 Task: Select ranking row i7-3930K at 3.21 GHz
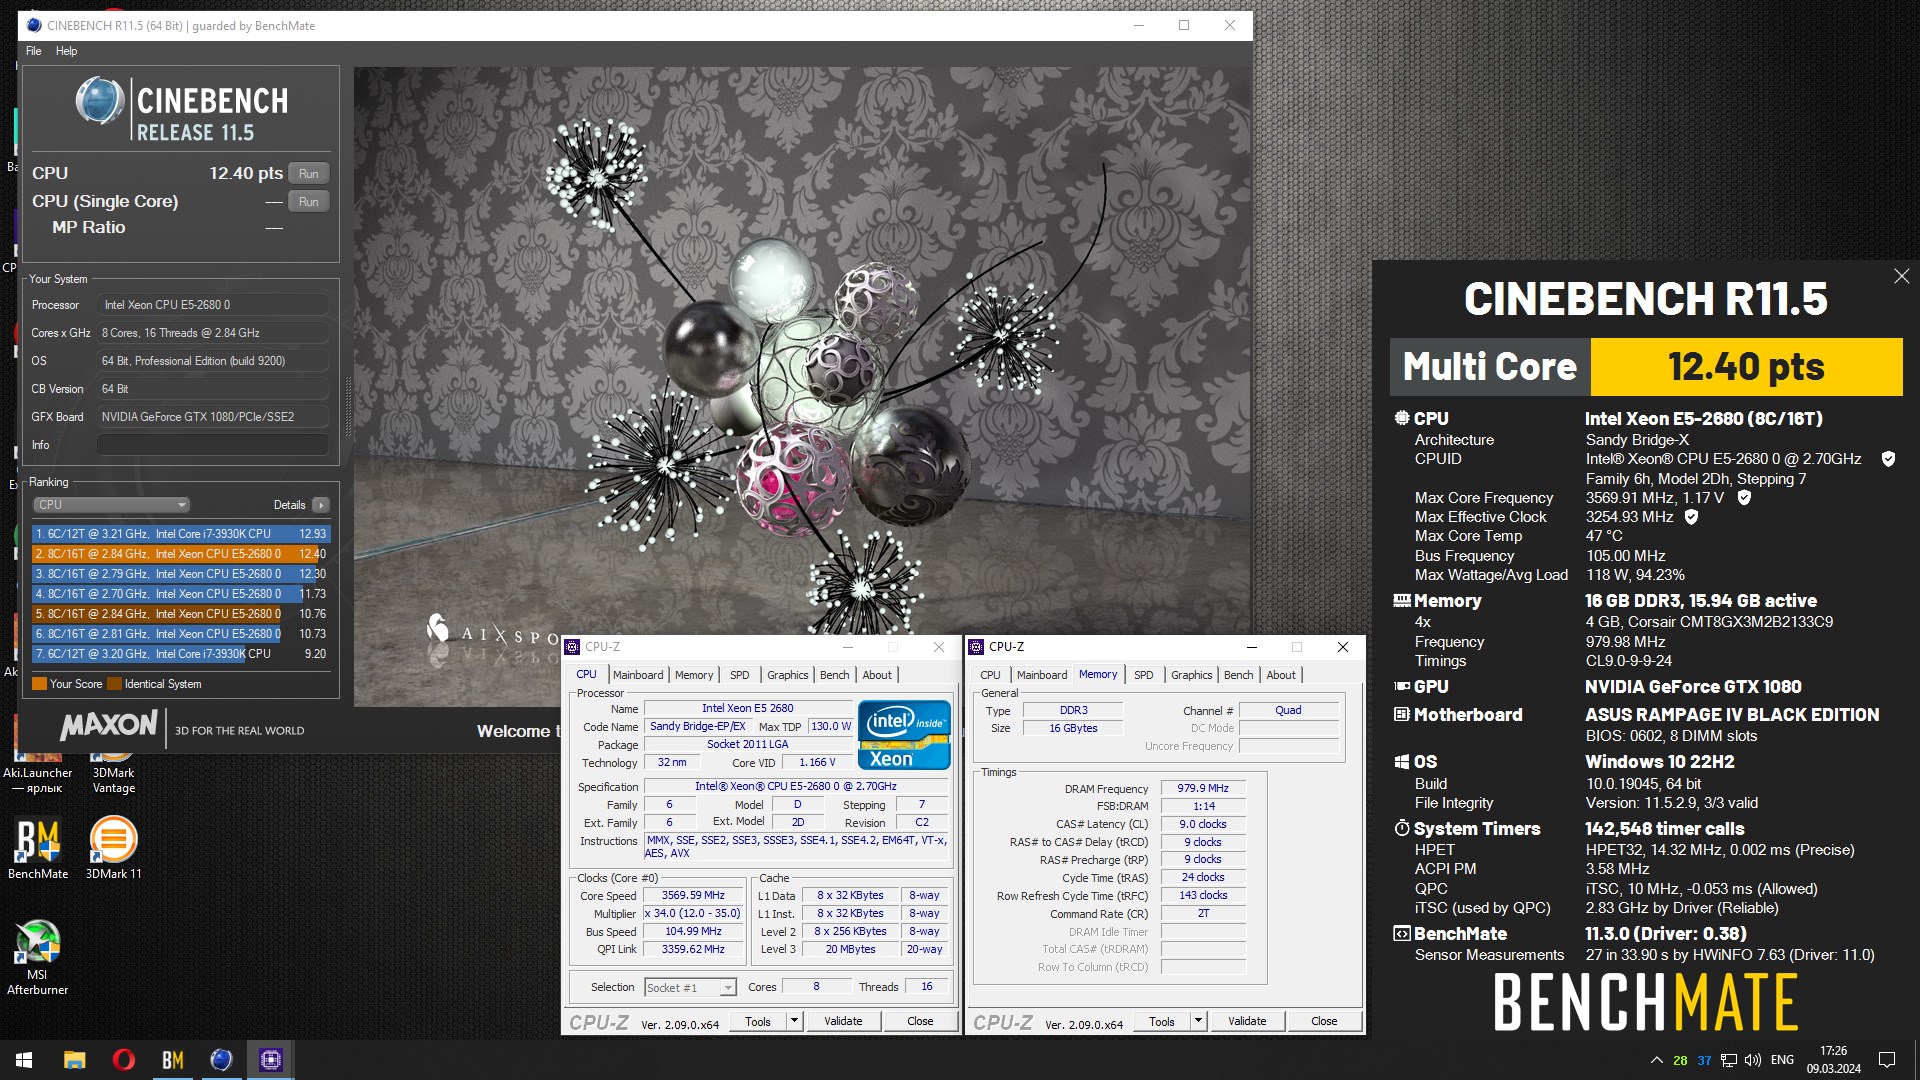(181, 534)
